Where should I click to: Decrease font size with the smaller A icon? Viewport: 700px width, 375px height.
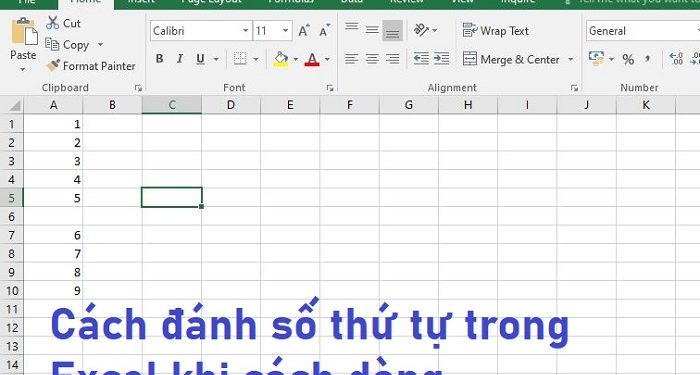[x=325, y=31]
